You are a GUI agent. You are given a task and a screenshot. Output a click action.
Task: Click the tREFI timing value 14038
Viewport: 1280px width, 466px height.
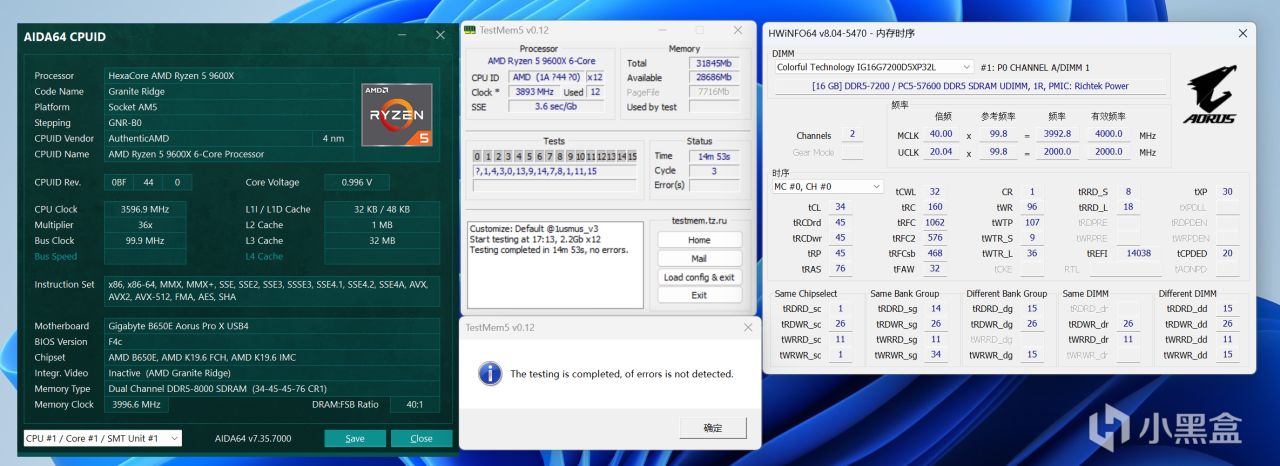click(x=1138, y=253)
